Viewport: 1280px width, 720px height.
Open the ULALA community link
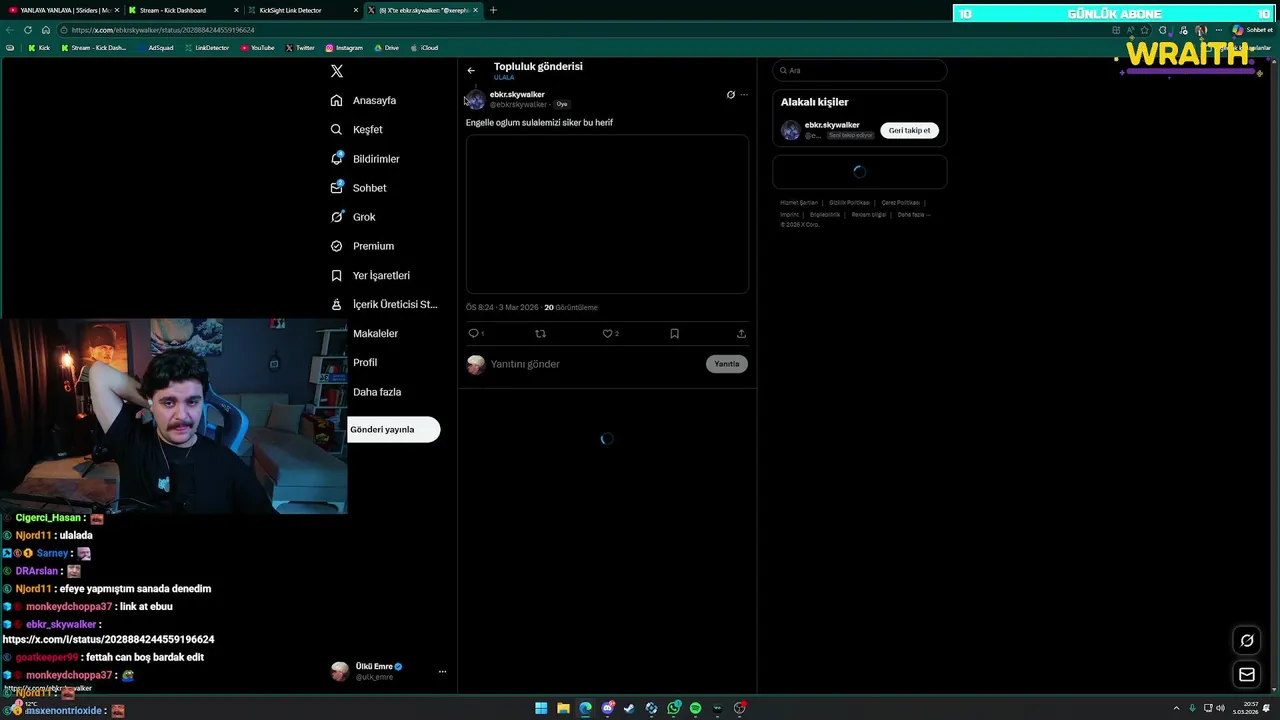coord(504,78)
